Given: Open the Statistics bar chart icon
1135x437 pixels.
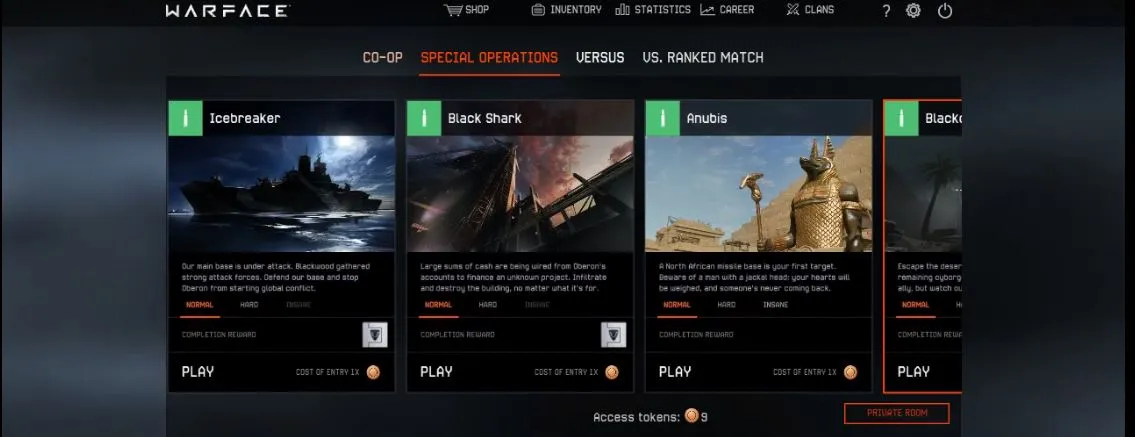Looking at the screenshot, I should tap(622, 10).
